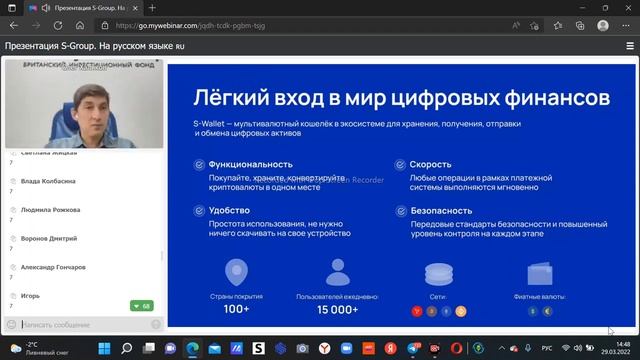Open the Mail app from taskbar
640x360 pixels.
(215, 349)
